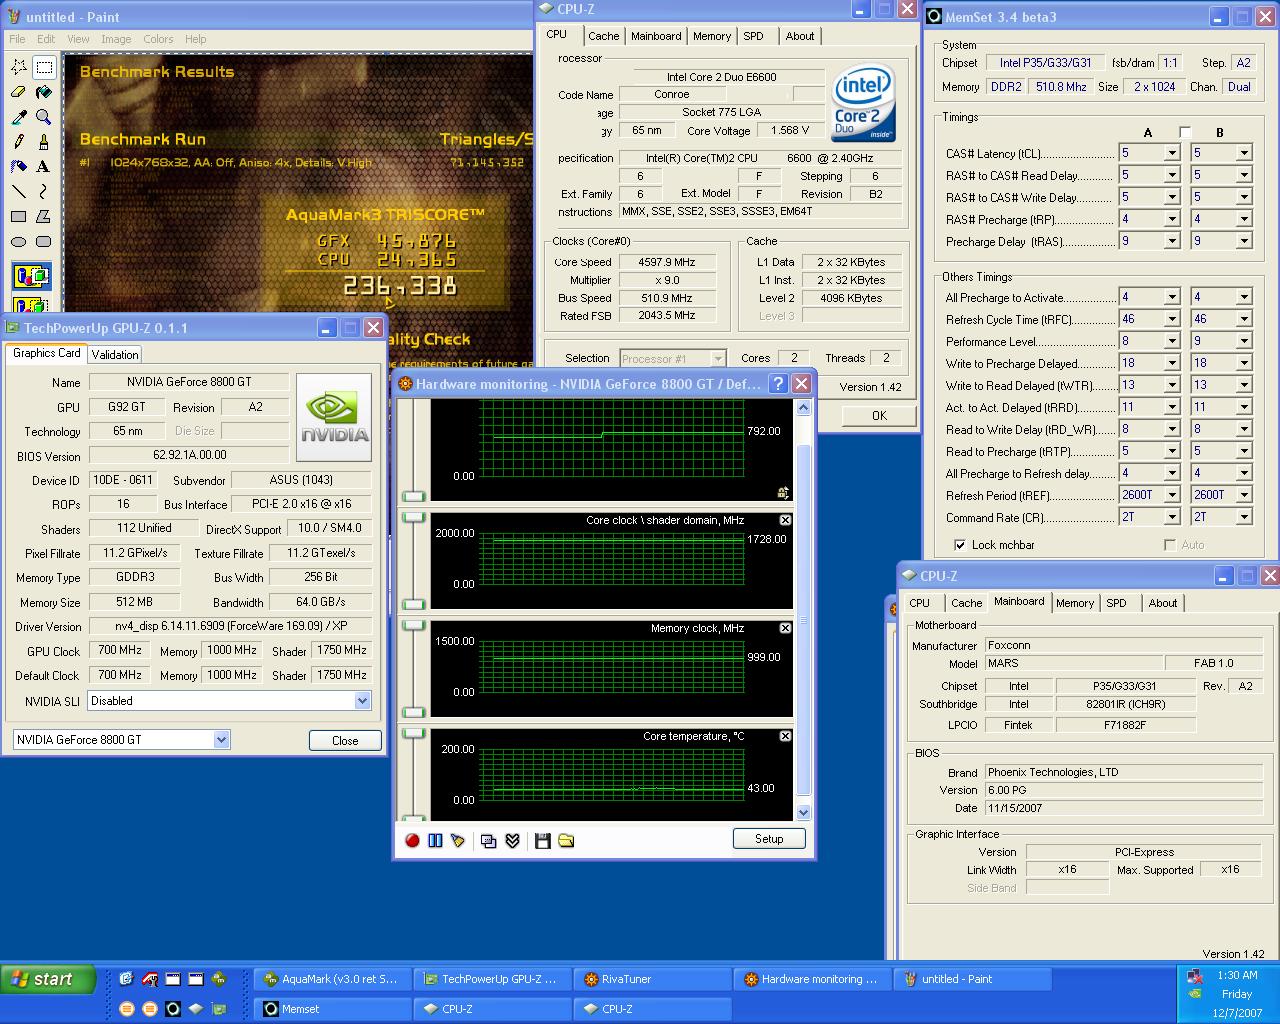Click OK in the CPU-Z window

(x=879, y=415)
